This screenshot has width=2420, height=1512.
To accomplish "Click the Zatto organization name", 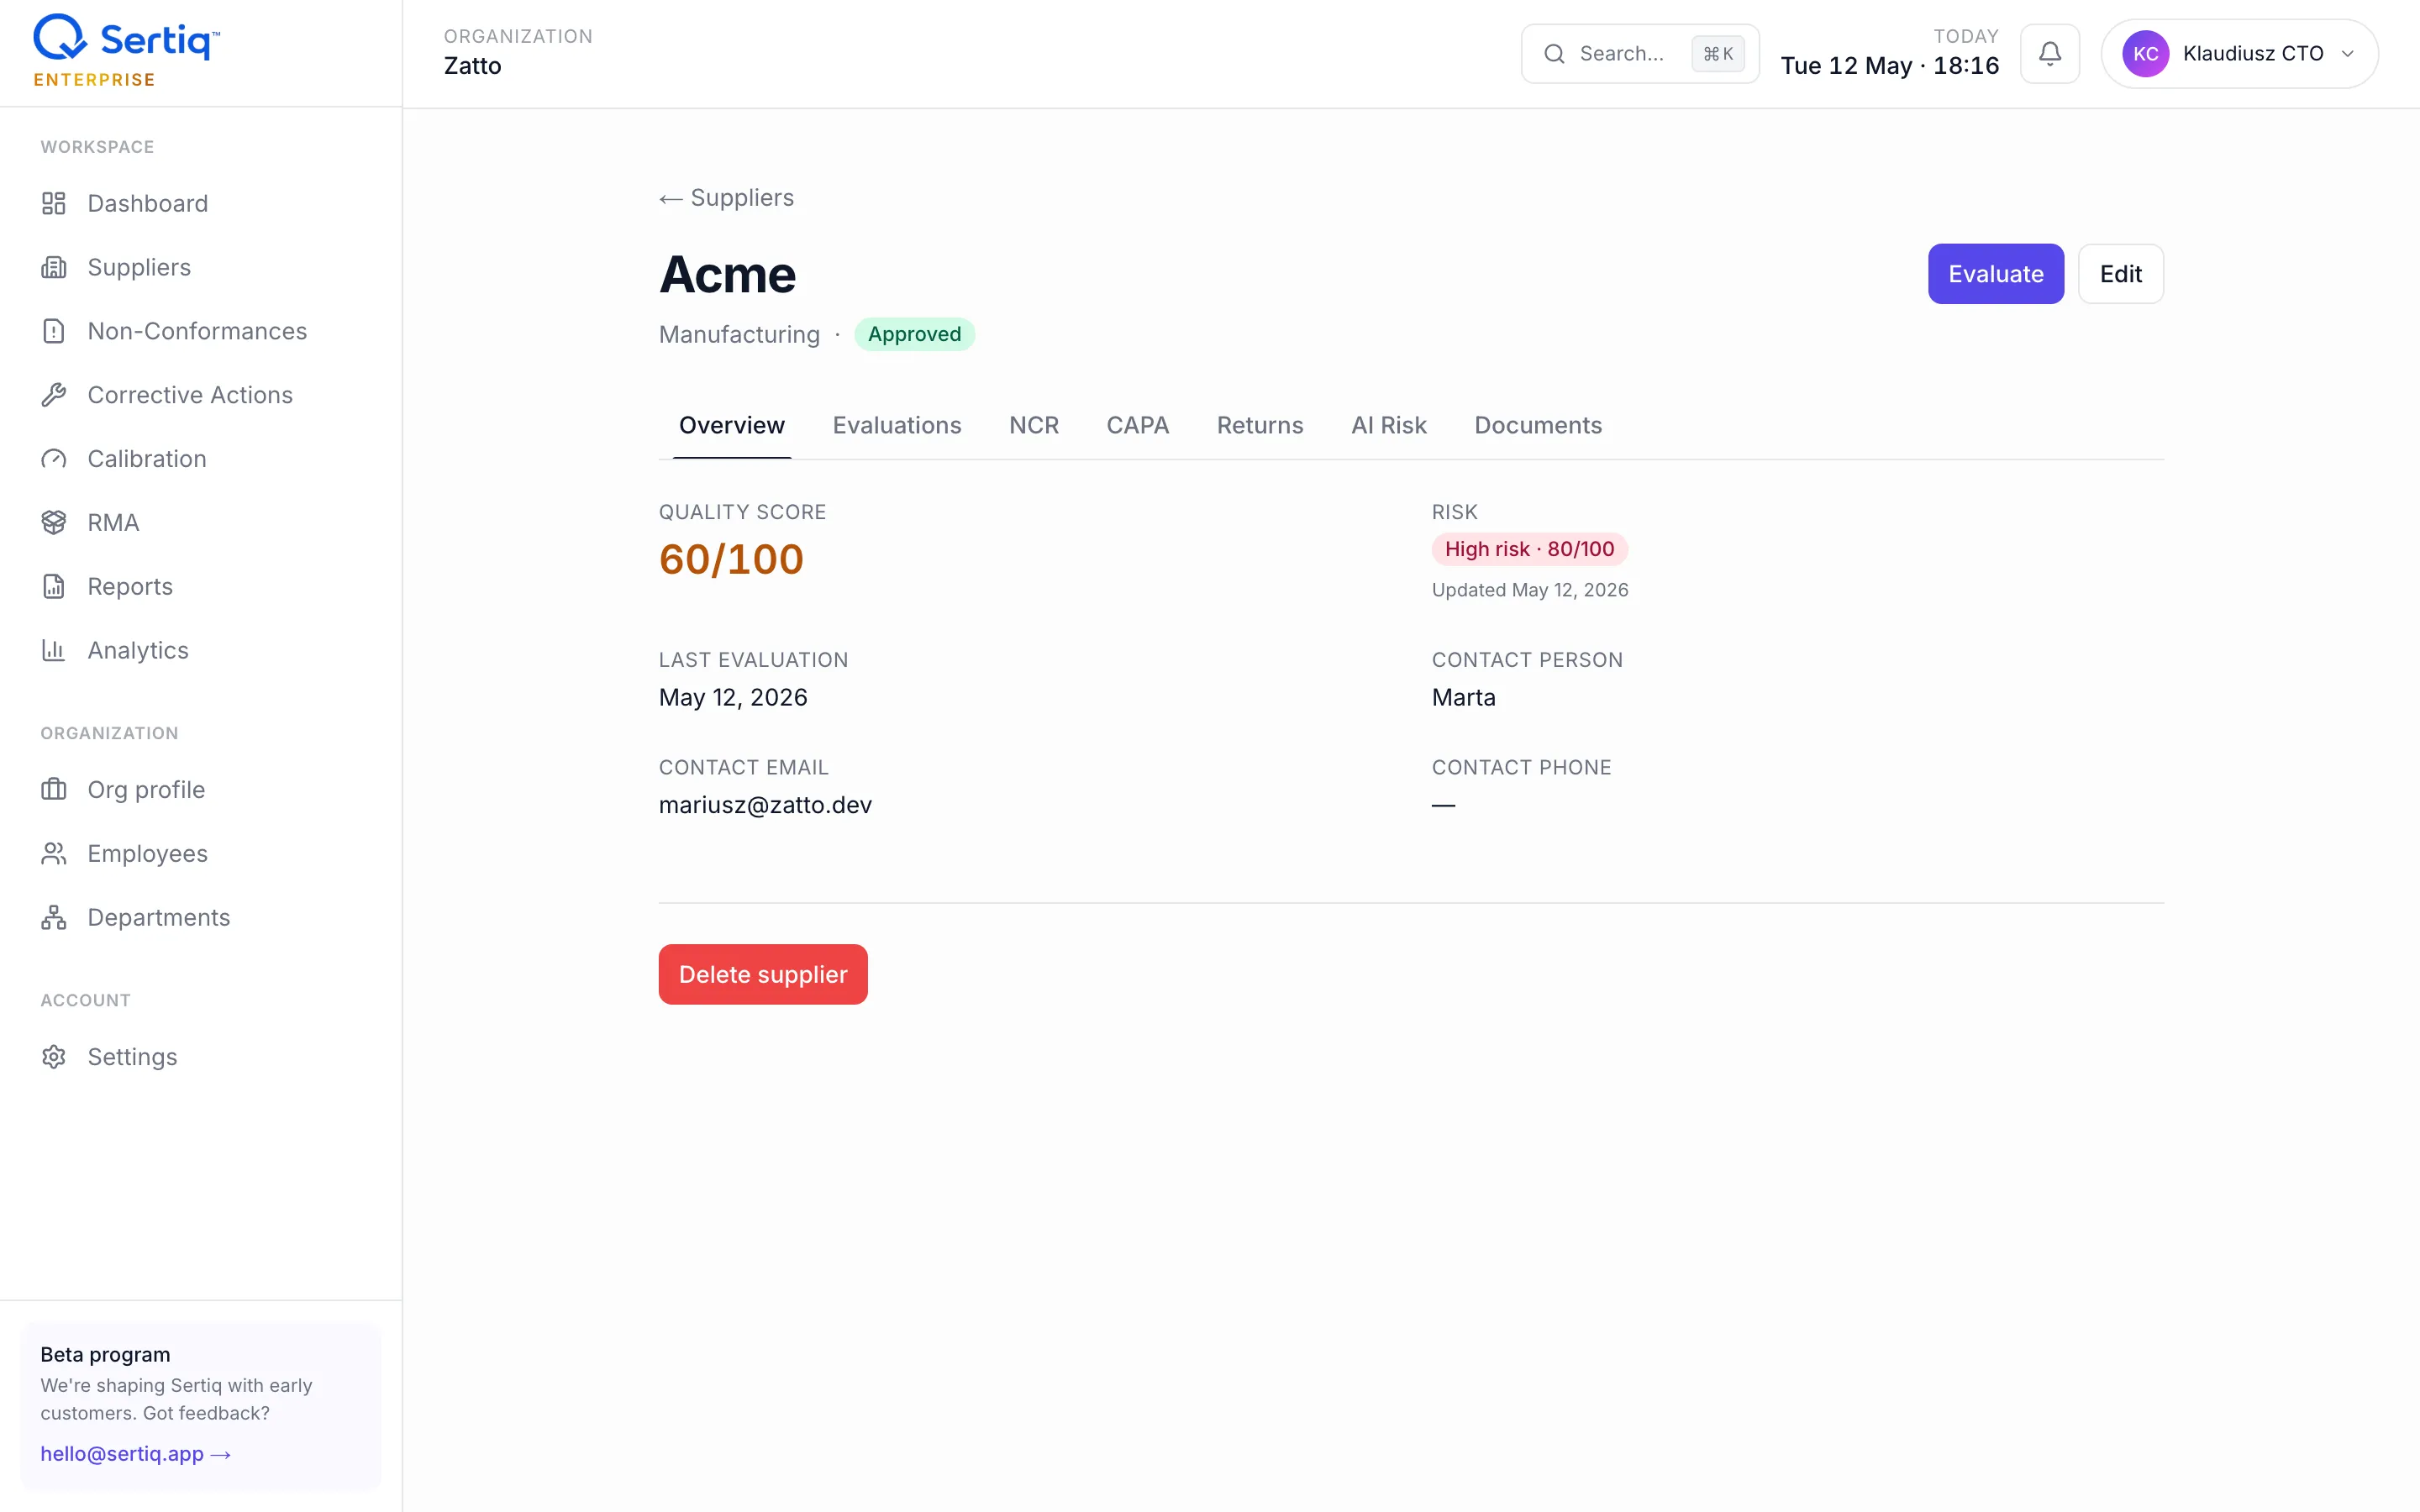I will [x=472, y=66].
